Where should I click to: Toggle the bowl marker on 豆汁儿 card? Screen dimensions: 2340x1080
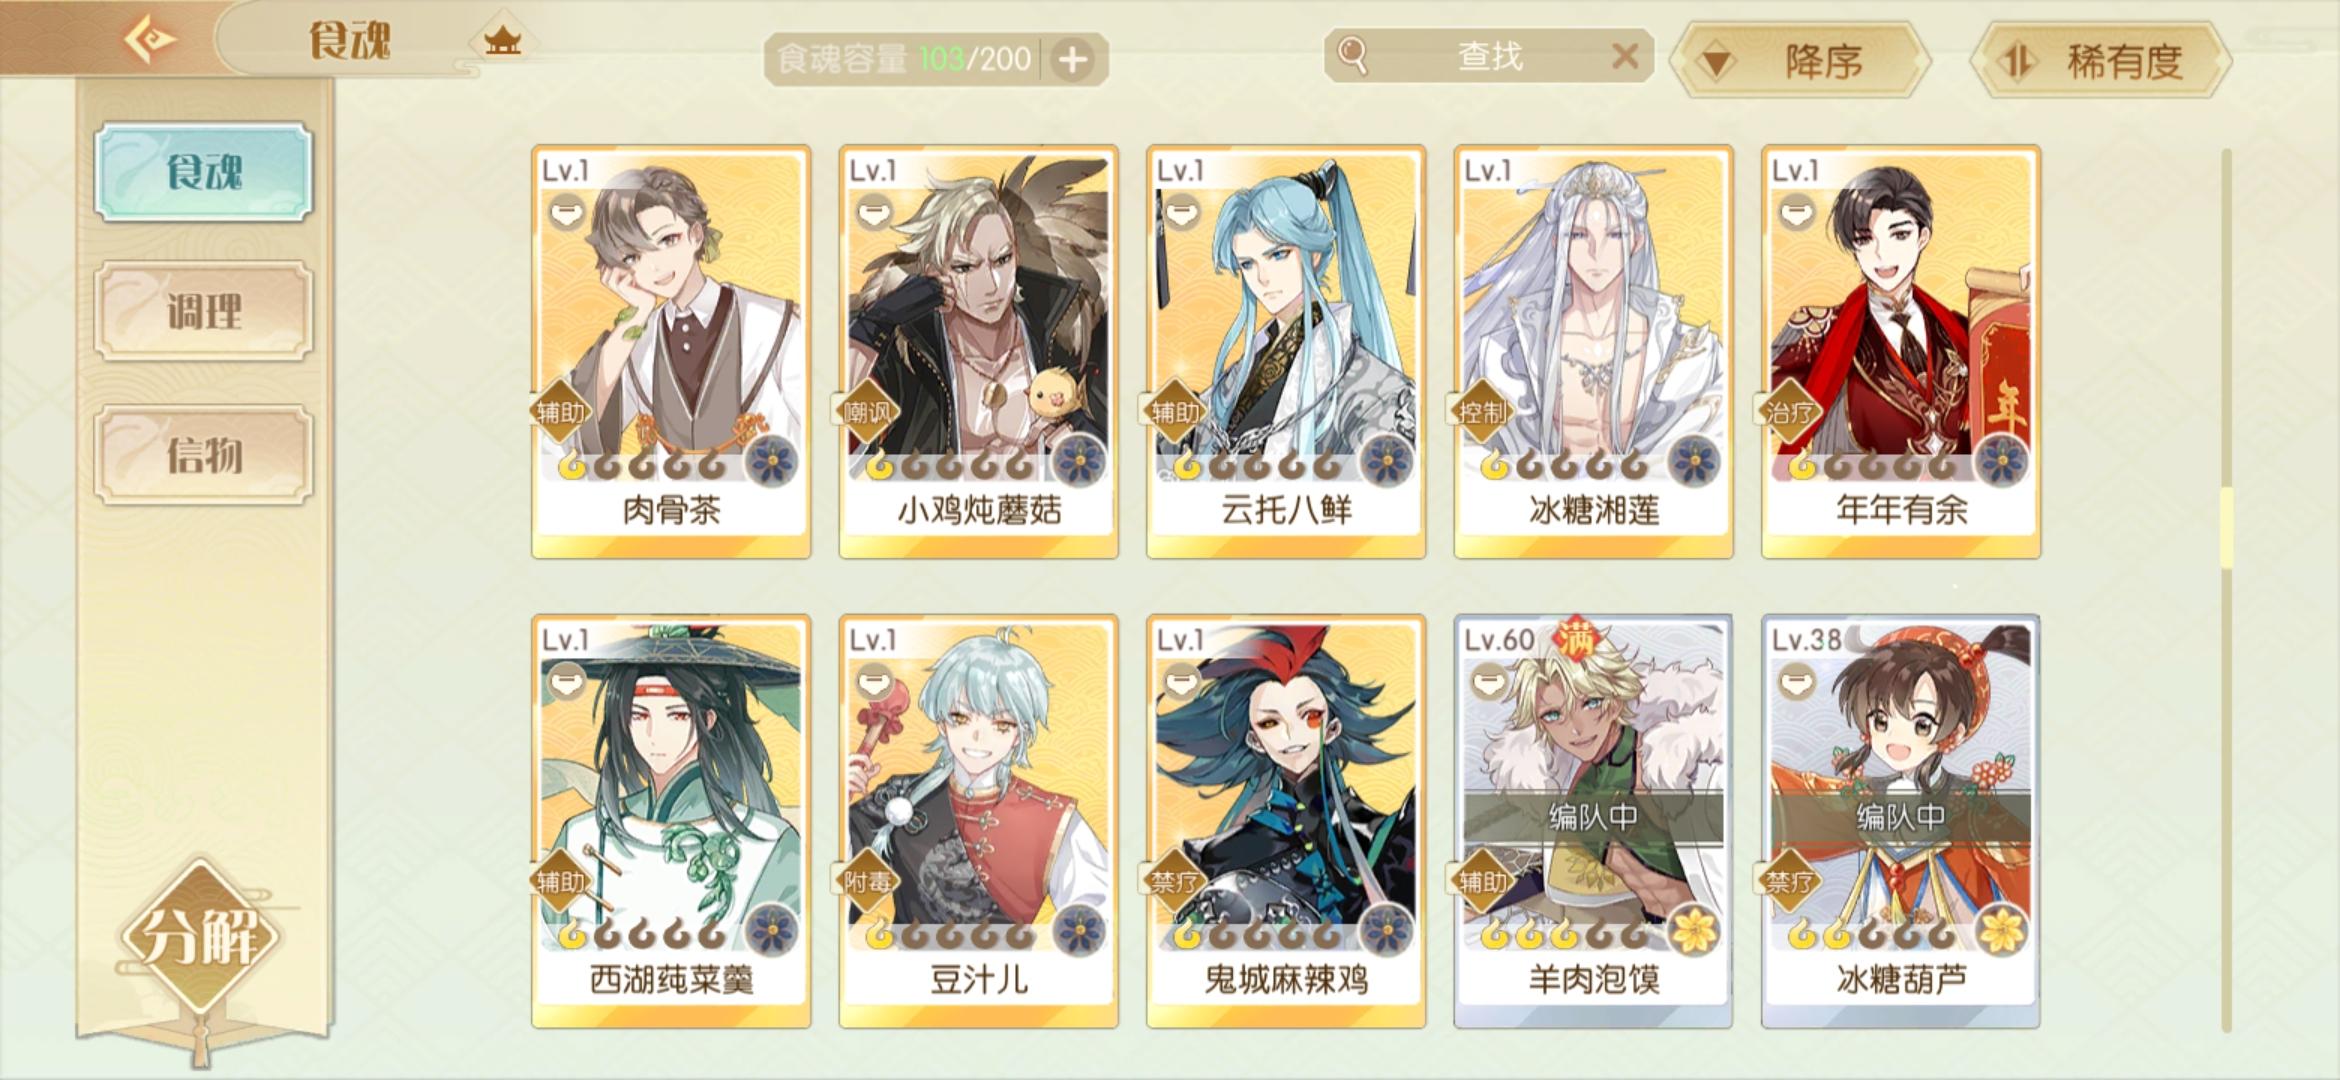[x=874, y=681]
